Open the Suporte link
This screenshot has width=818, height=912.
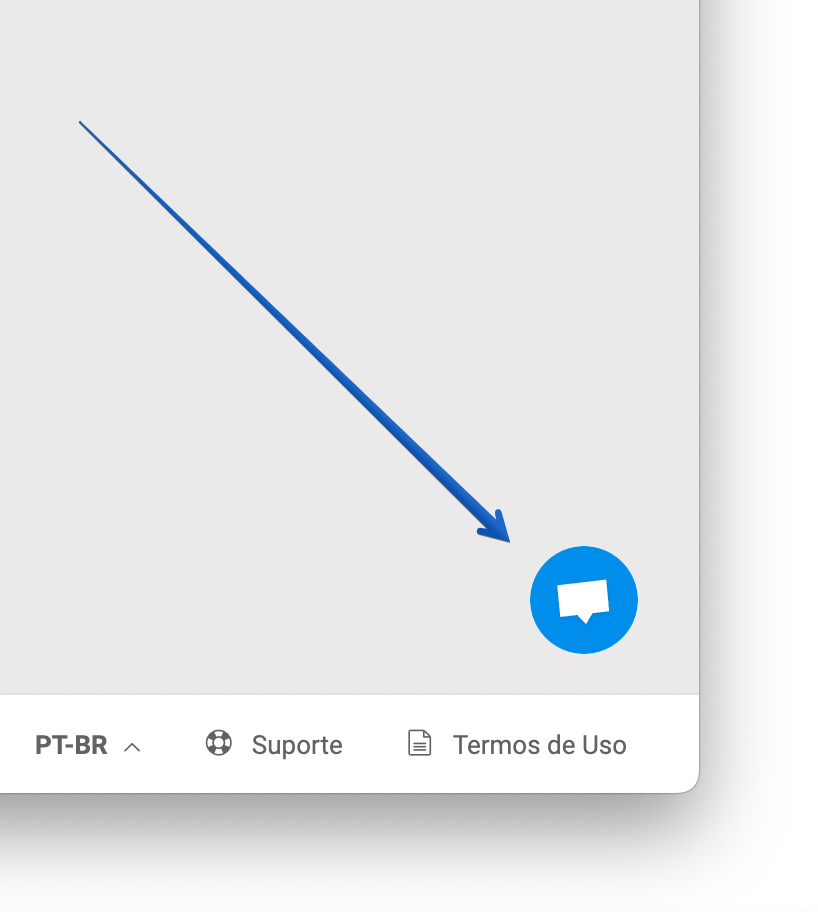pos(274,744)
